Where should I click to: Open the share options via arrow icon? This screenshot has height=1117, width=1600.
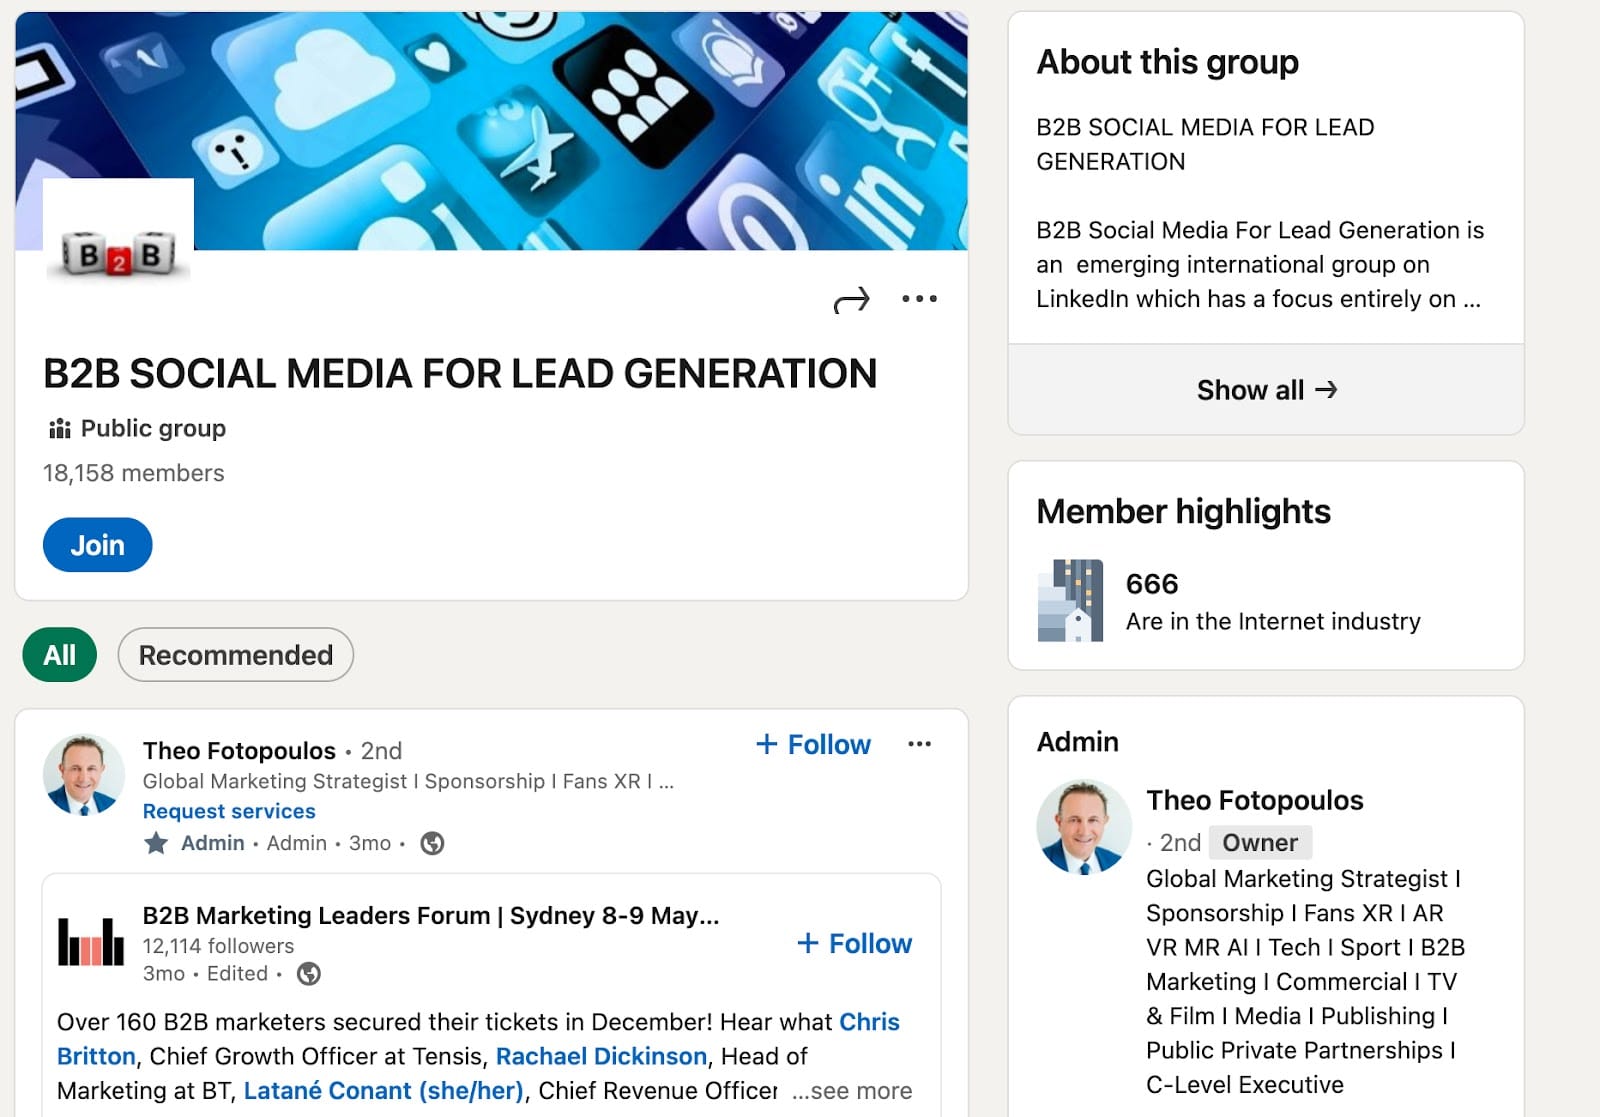coord(851,298)
